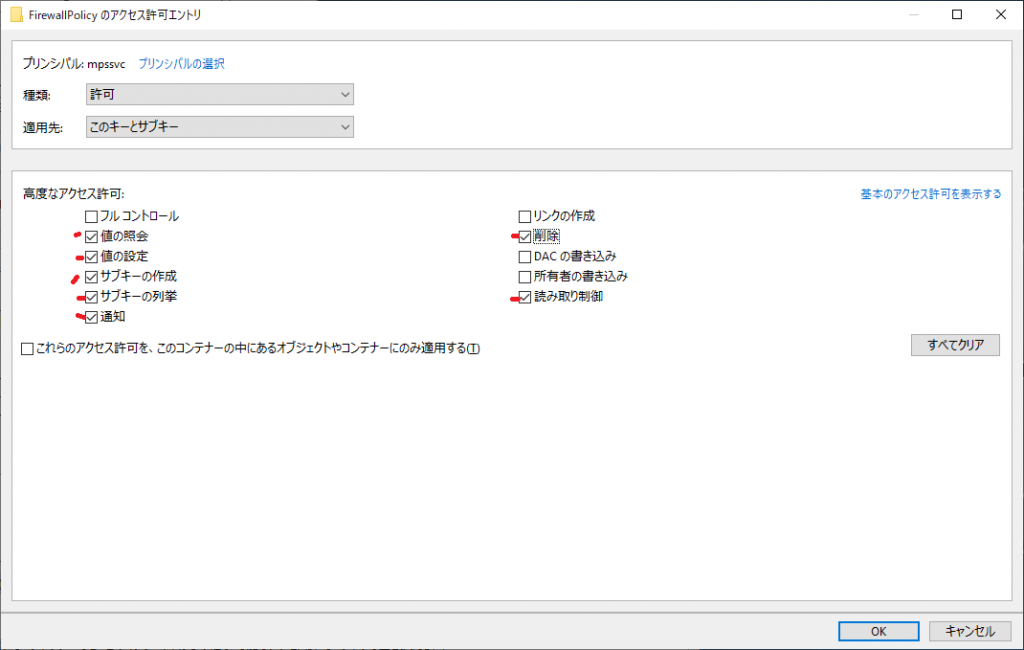This screenshot has height=650, width=1024.
Task: Enable the リンクの作成 checkbox
Action: click(524, 216)
